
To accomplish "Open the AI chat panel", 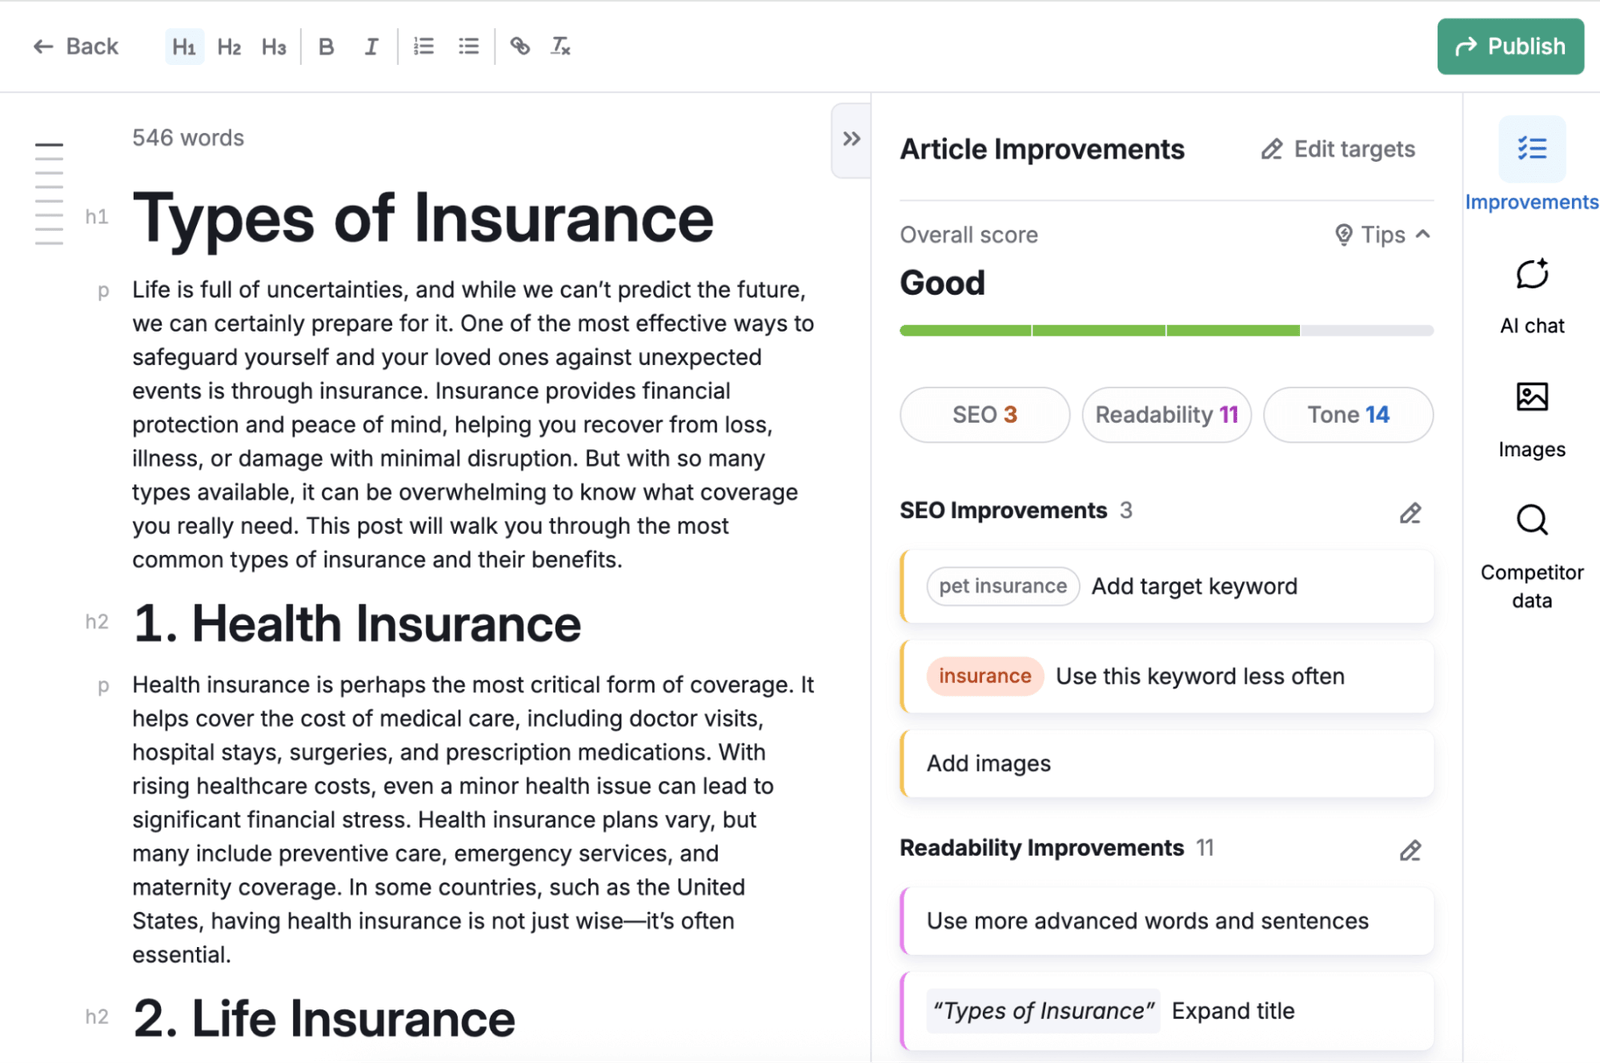I will 1530,290.
